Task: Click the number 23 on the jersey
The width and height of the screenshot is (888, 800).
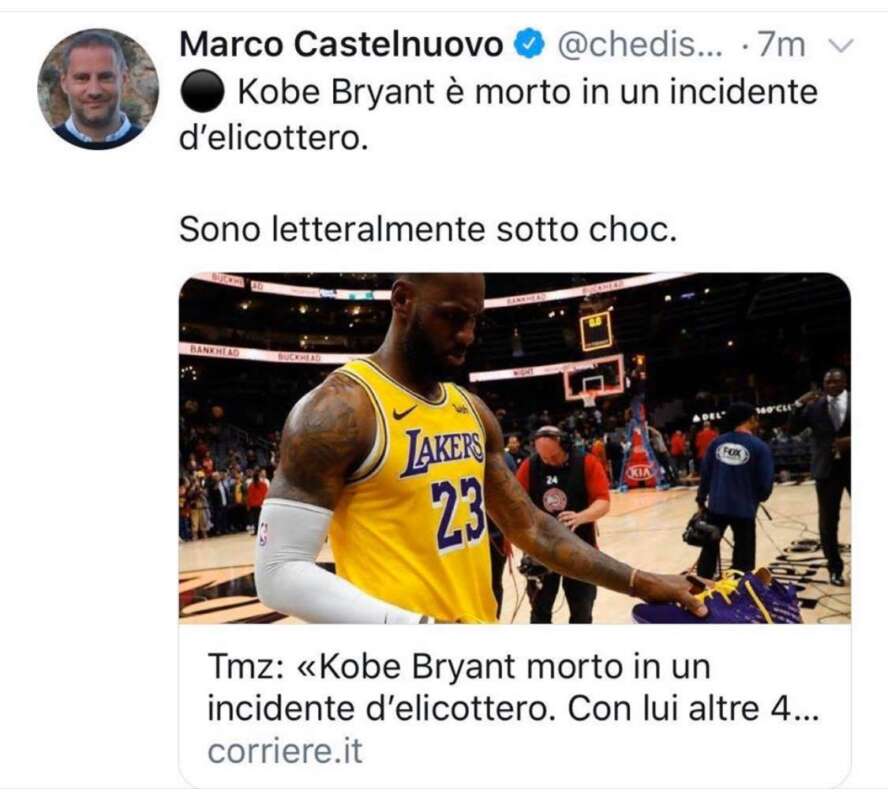Action: pyautogui.click(x=458, y=511)
